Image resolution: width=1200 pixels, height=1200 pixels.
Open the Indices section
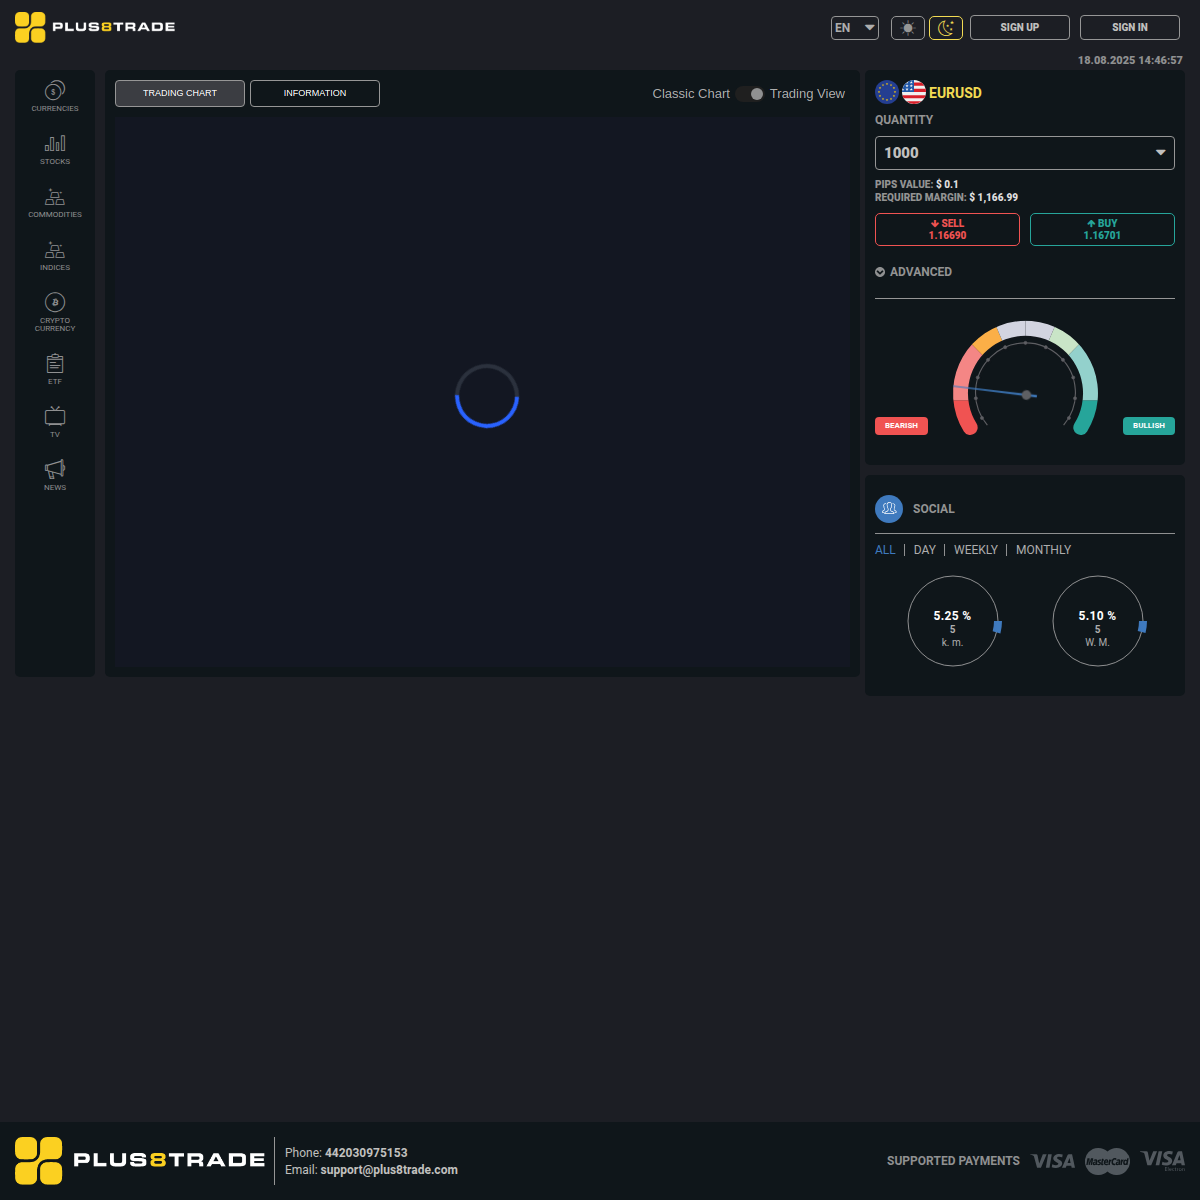[54, 256]
